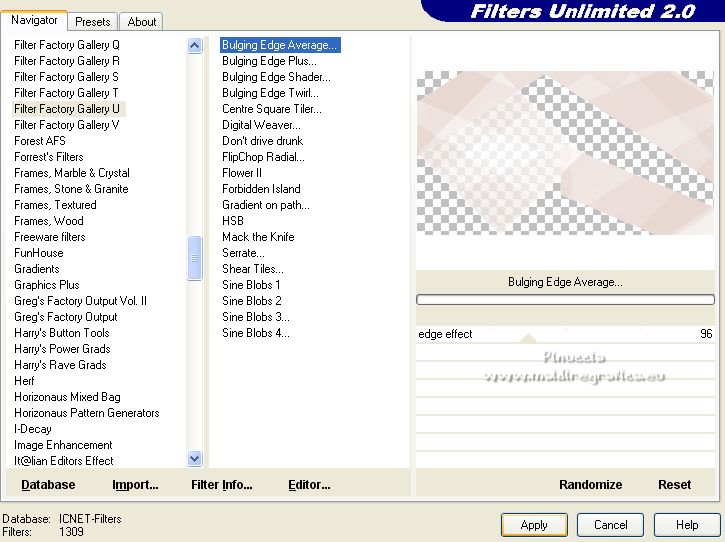Select the Gradients category
Screen dimensions: 725x542
(37, 269)
